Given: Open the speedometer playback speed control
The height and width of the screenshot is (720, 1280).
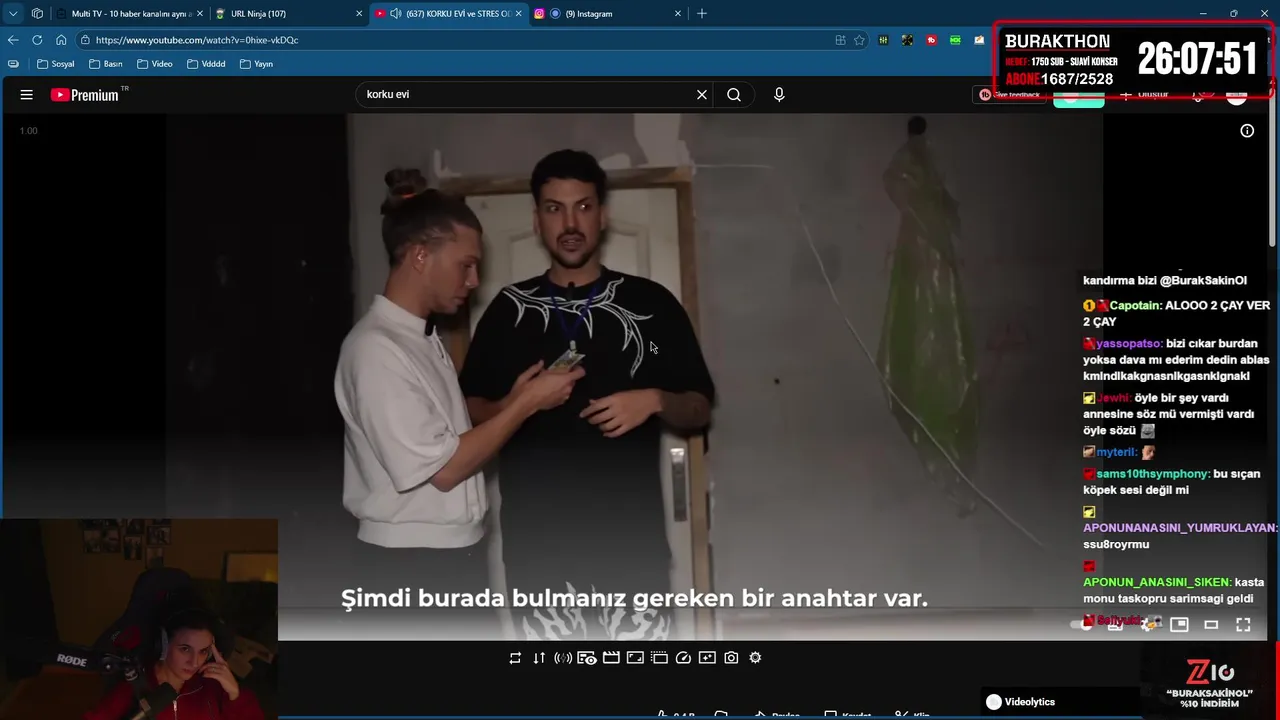Looking at the screenshot, I should pyautogui.click(x=683, y=658).
